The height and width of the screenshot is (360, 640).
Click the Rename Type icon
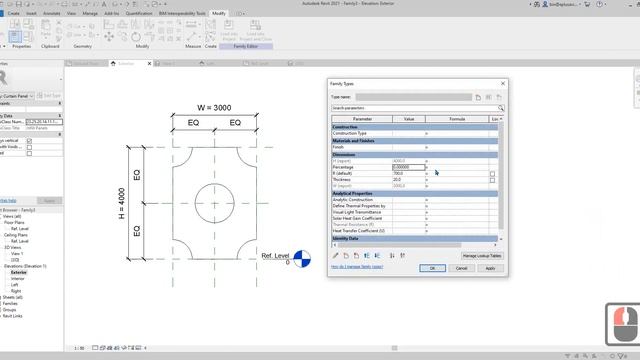(489, 97)
